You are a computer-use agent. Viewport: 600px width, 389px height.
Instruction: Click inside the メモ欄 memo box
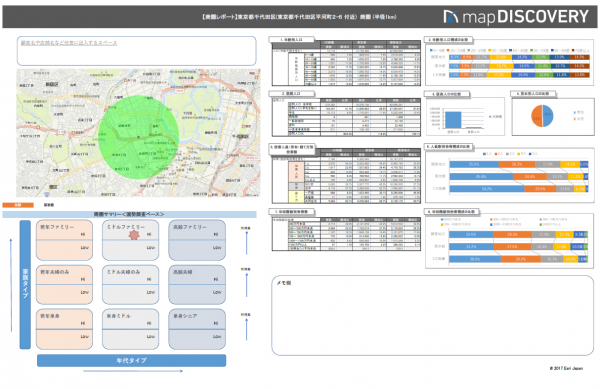click(x=432, y=315)
